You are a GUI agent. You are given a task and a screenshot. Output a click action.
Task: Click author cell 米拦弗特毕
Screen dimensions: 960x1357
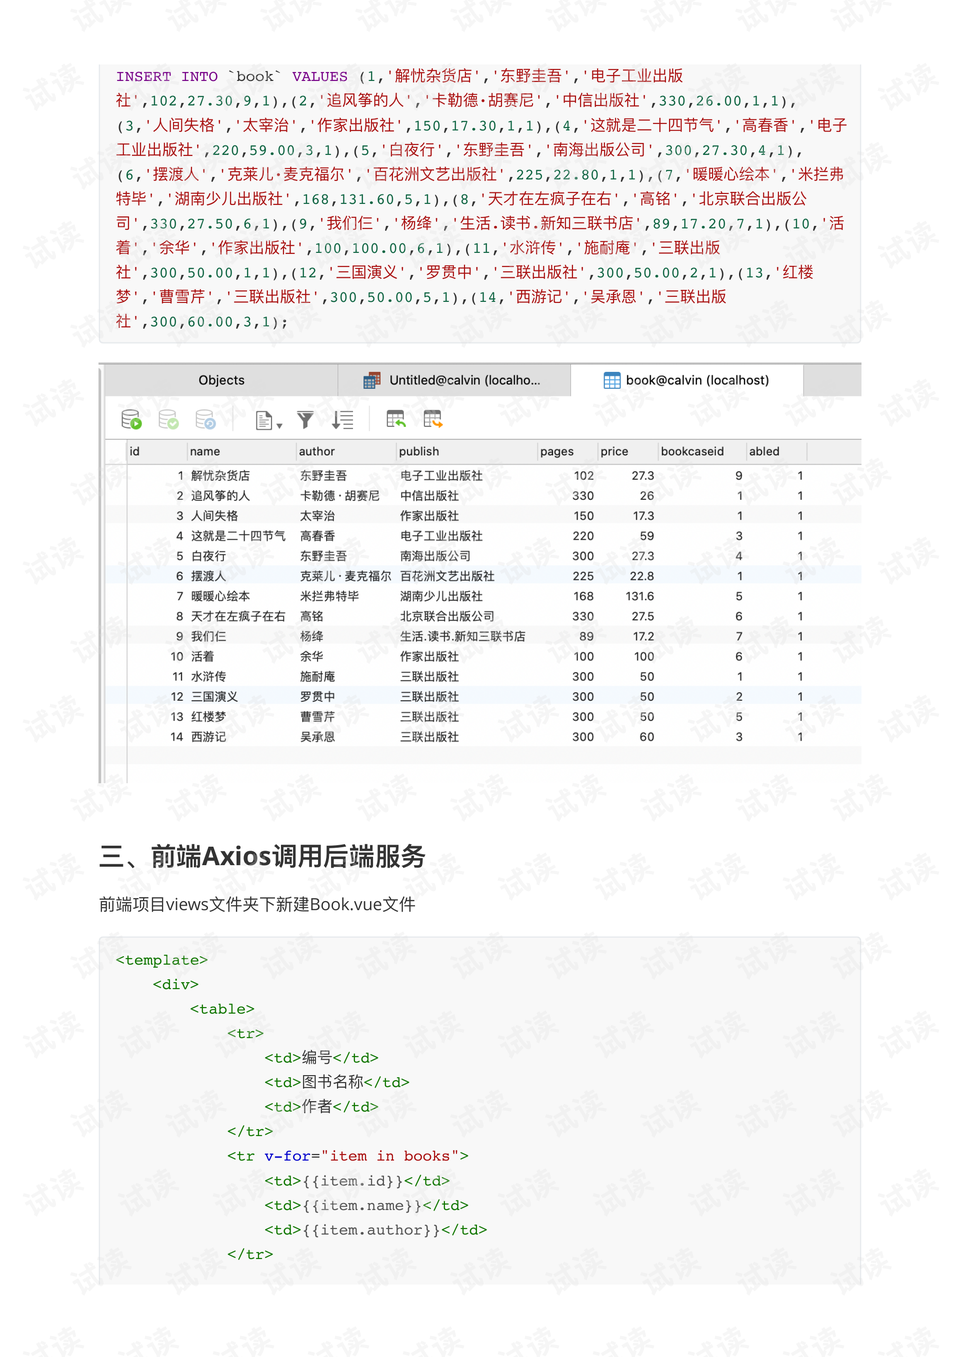click(329, 596)
